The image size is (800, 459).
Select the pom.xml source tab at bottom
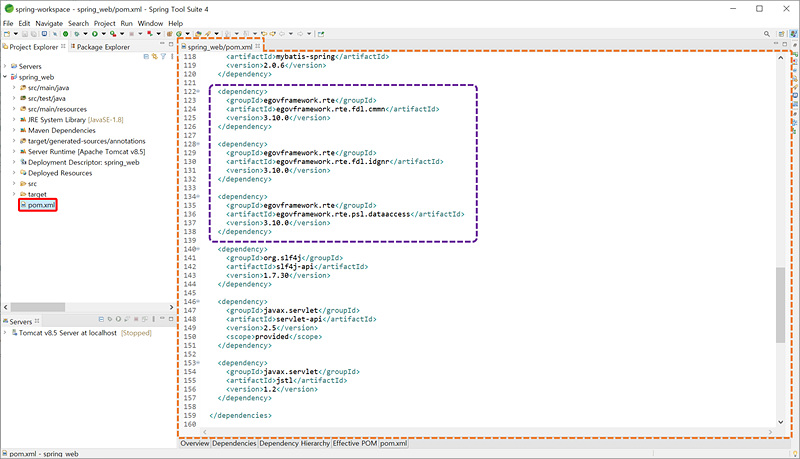click(393, 444)
